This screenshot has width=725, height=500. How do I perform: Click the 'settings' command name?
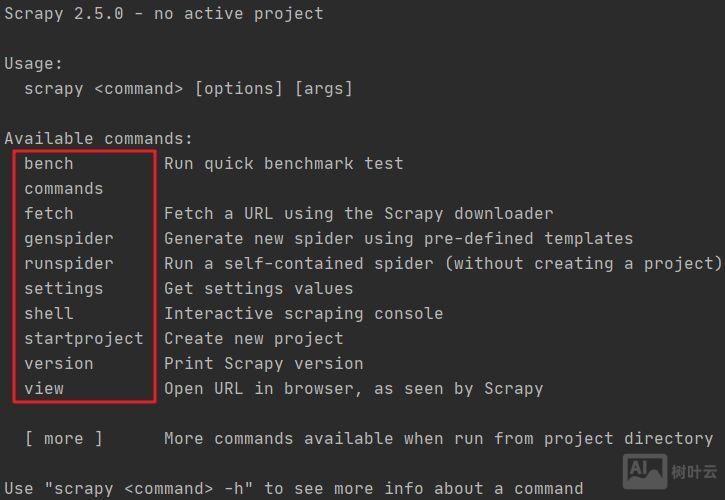click(x=64, y=289)
